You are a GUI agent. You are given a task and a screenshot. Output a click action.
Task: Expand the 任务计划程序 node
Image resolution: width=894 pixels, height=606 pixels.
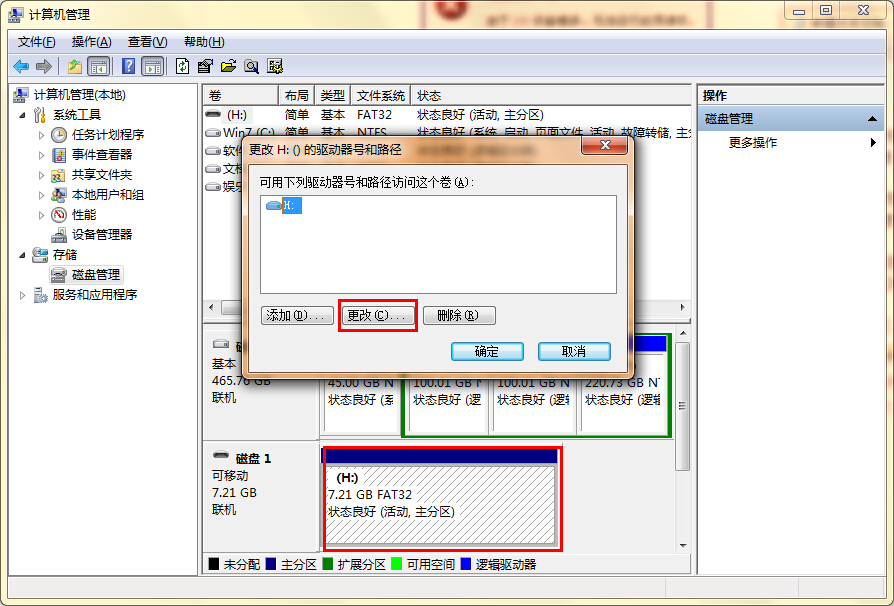click(41, 135)
